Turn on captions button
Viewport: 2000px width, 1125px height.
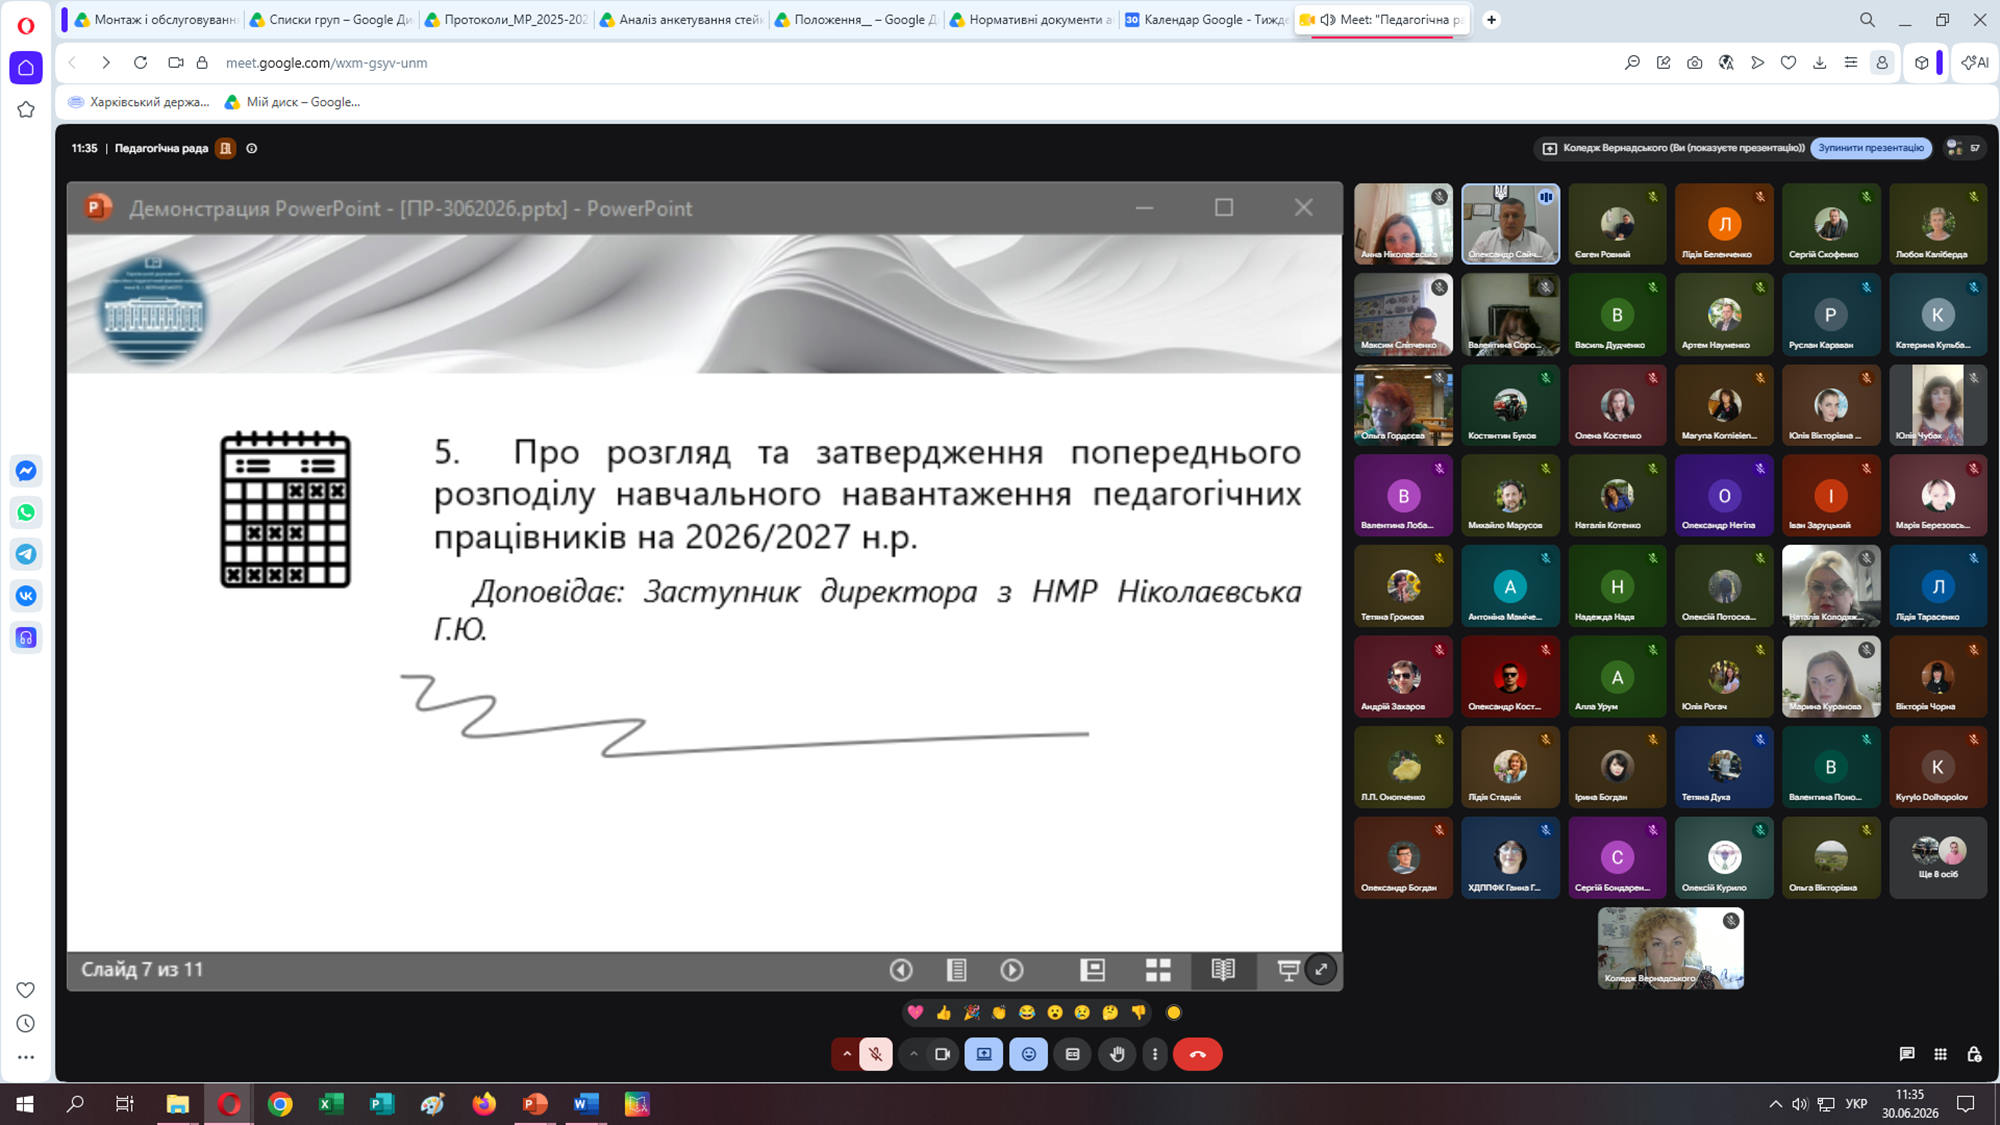1072,1054
